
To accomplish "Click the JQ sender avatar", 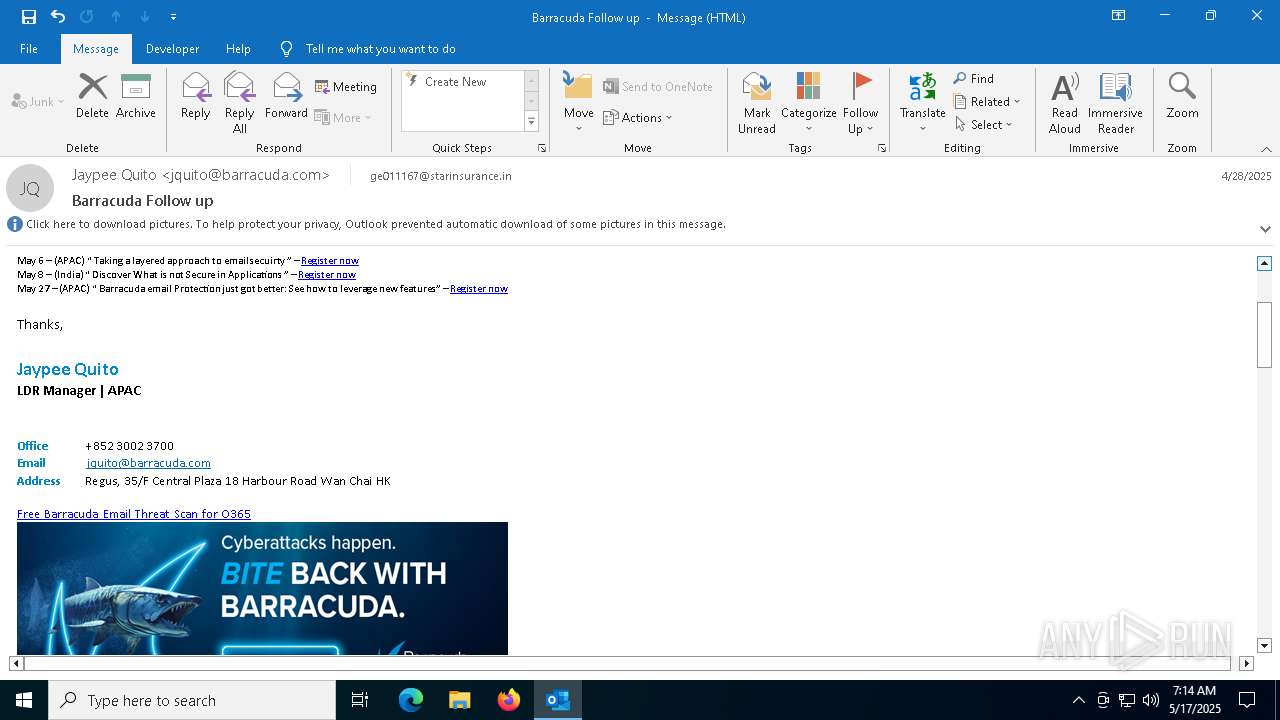I will 30,188.
